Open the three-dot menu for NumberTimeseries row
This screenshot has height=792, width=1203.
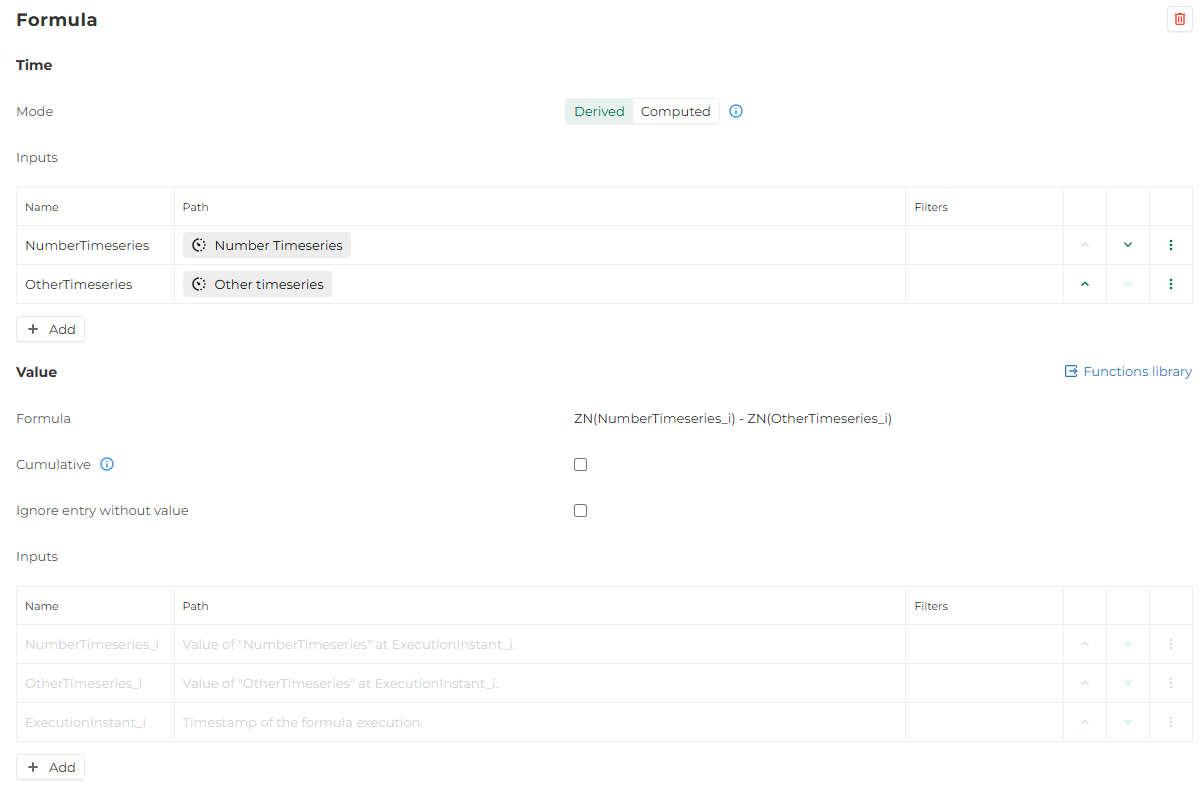point(1170,245)
